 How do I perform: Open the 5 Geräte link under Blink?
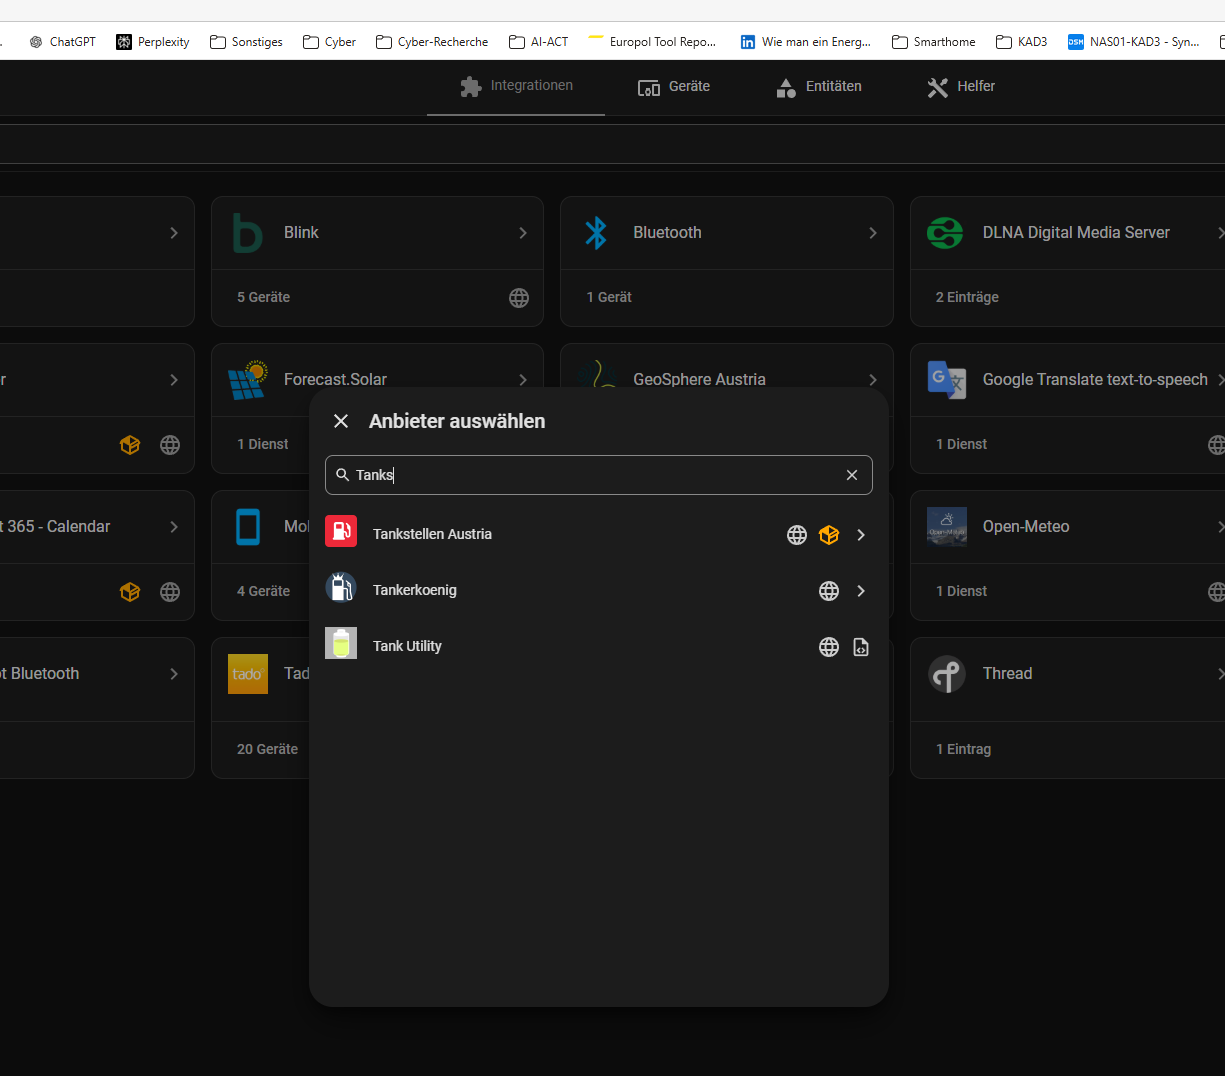click(263, 297)
